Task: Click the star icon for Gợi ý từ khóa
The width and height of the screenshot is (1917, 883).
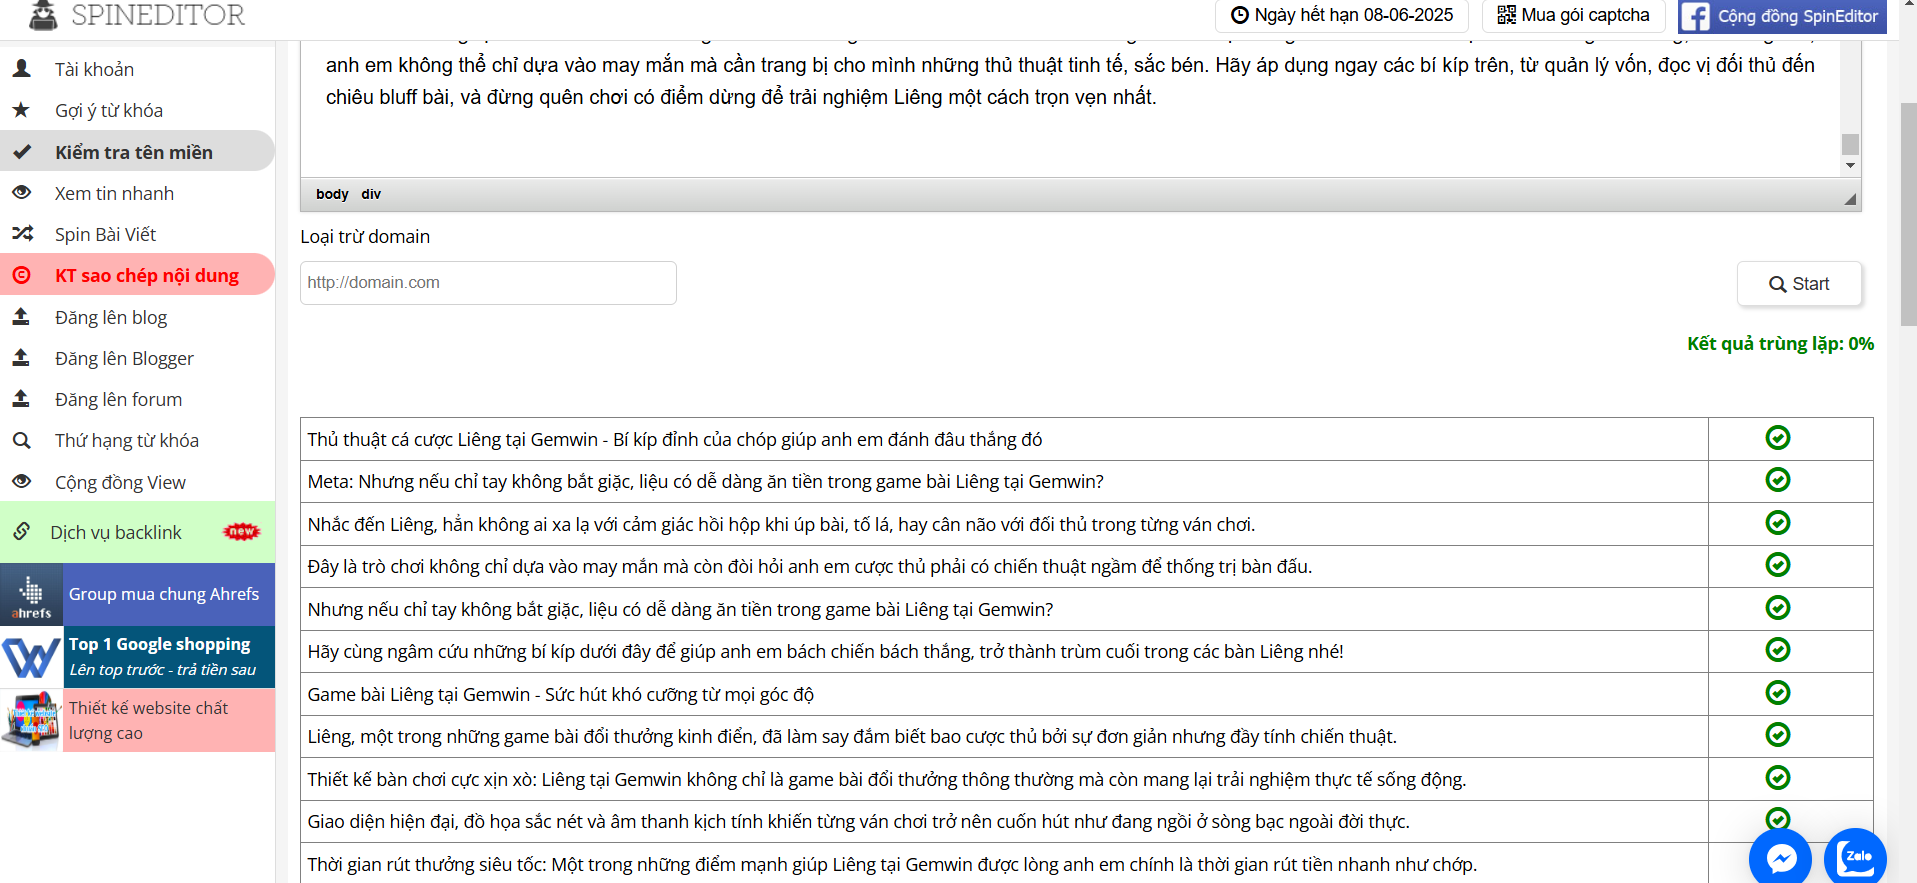Action: 21,110
